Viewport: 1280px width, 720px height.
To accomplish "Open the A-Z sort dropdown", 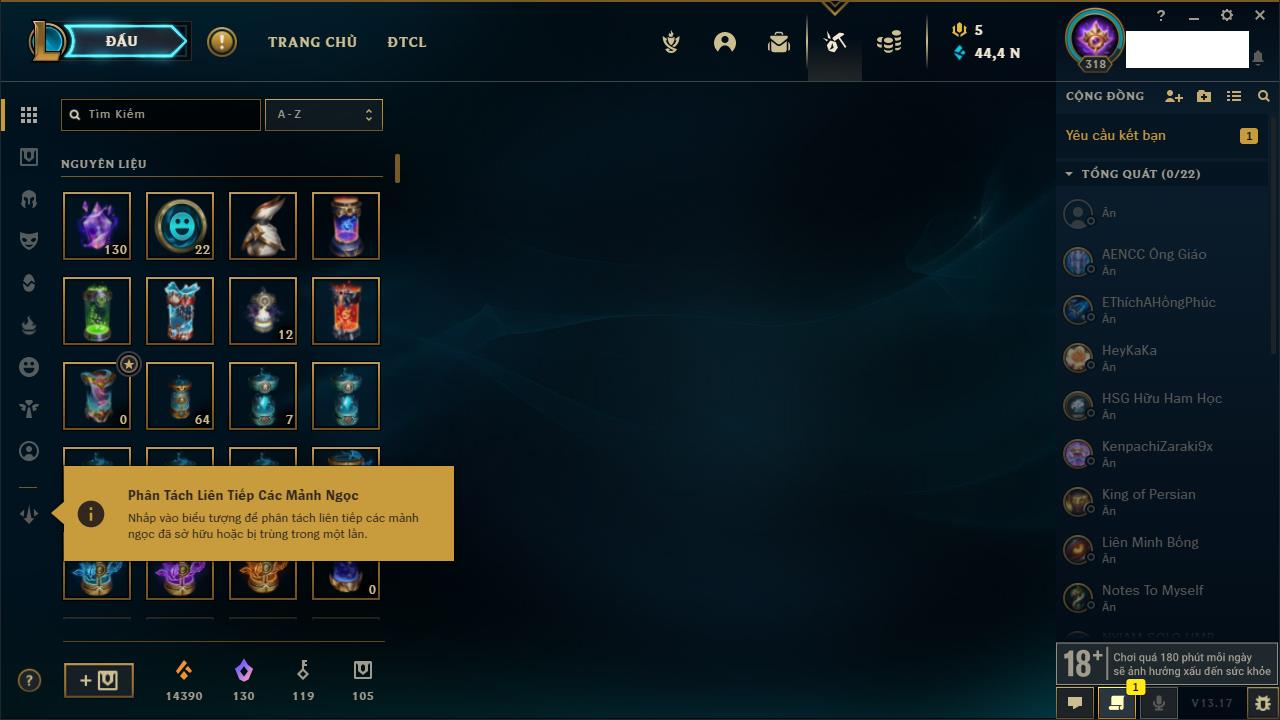I will pos(323,114).
